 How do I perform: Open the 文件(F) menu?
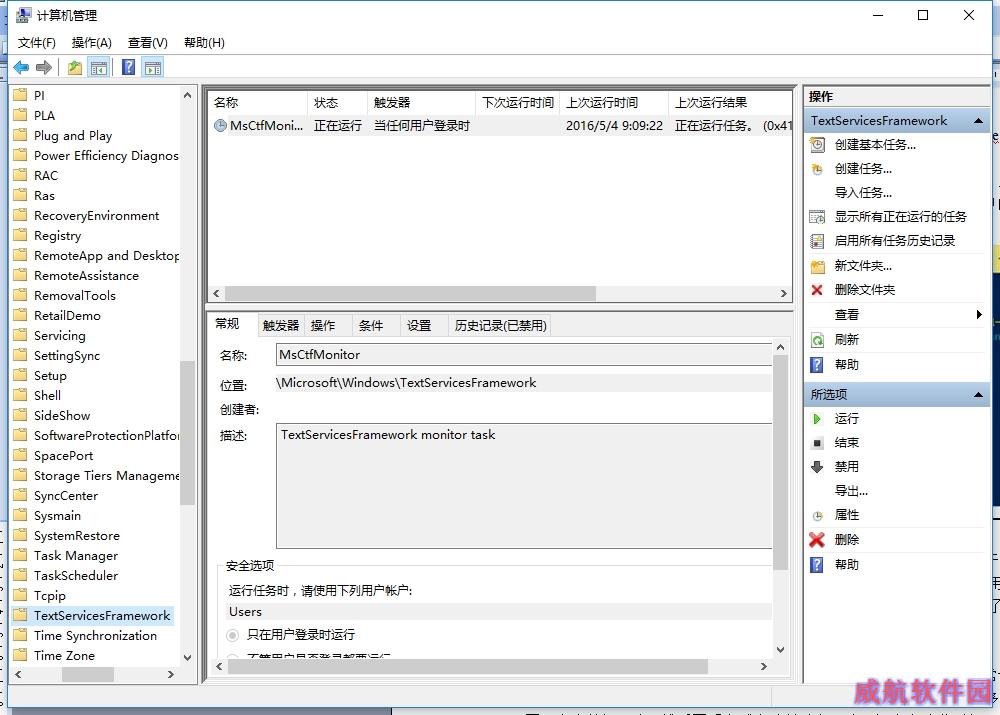(37, 43)
